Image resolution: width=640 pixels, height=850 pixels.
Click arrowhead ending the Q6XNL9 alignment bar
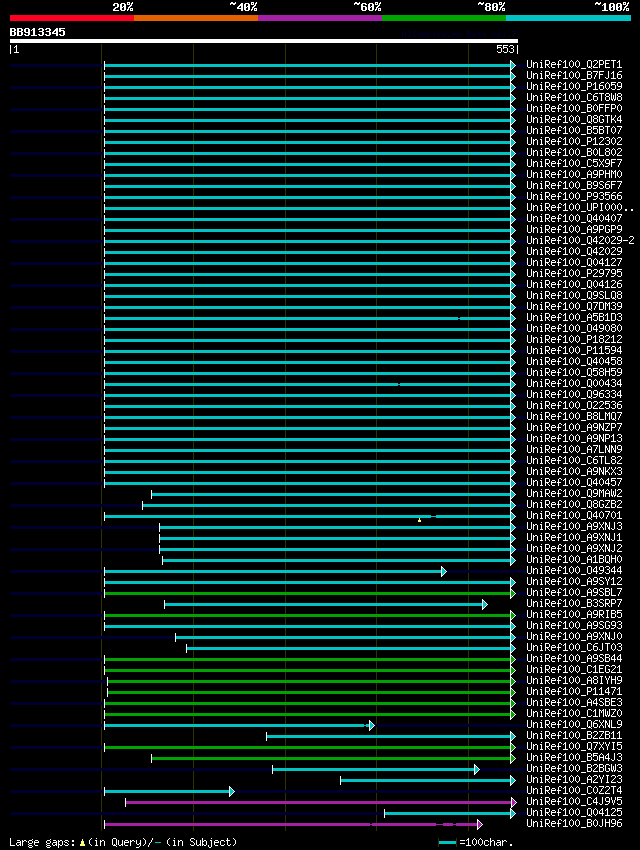[x=371, y=725]
